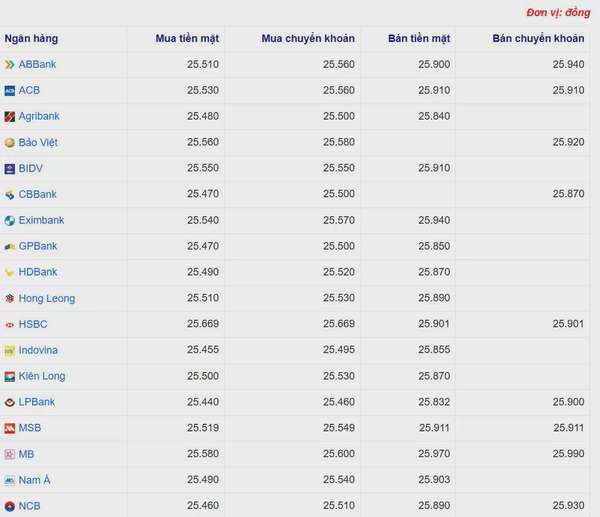Click the Bảo Việt logo icon
The image size is (600, 517).
coord(10,143)
